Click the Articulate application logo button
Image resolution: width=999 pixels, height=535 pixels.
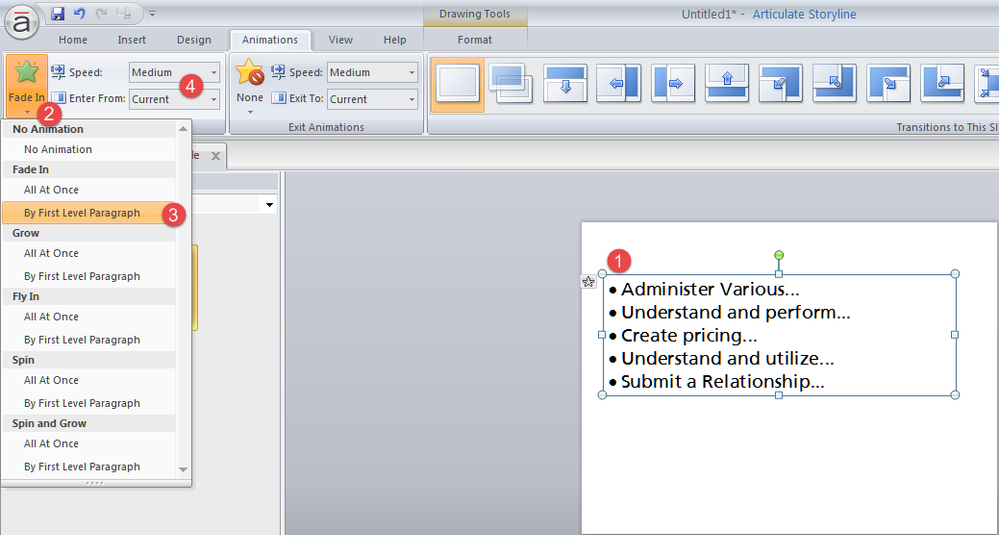pos(21,20)
